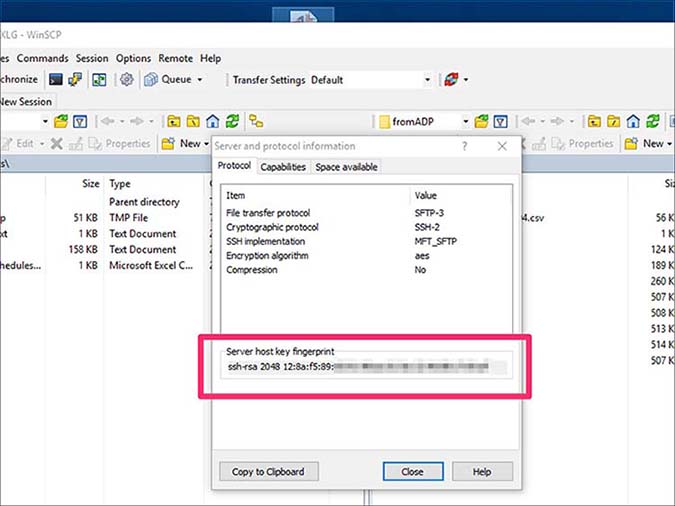Open the Commands menu
Image resolution: width=675 pixels, height=506 pixels.
[42, 59]
